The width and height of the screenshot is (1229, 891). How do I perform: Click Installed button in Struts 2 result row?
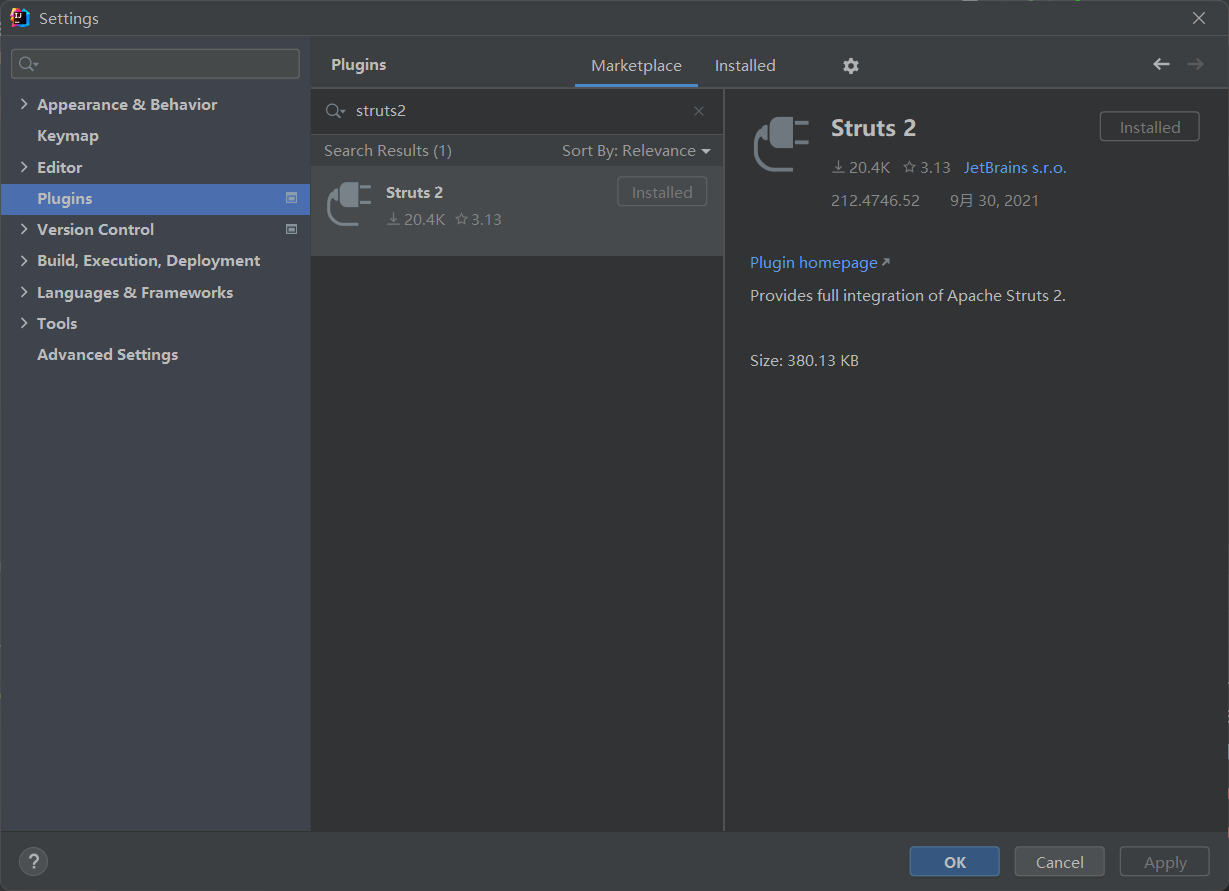(662, 192)
